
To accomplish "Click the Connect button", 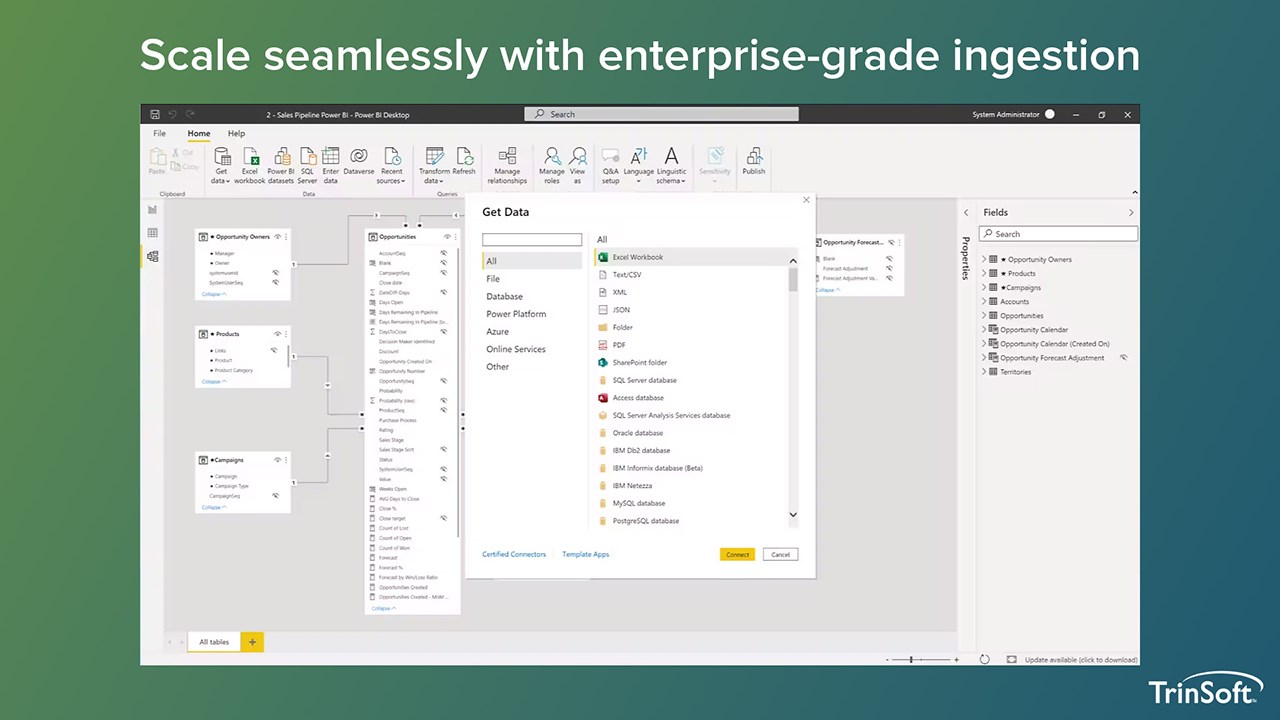I will pos(737,554).
